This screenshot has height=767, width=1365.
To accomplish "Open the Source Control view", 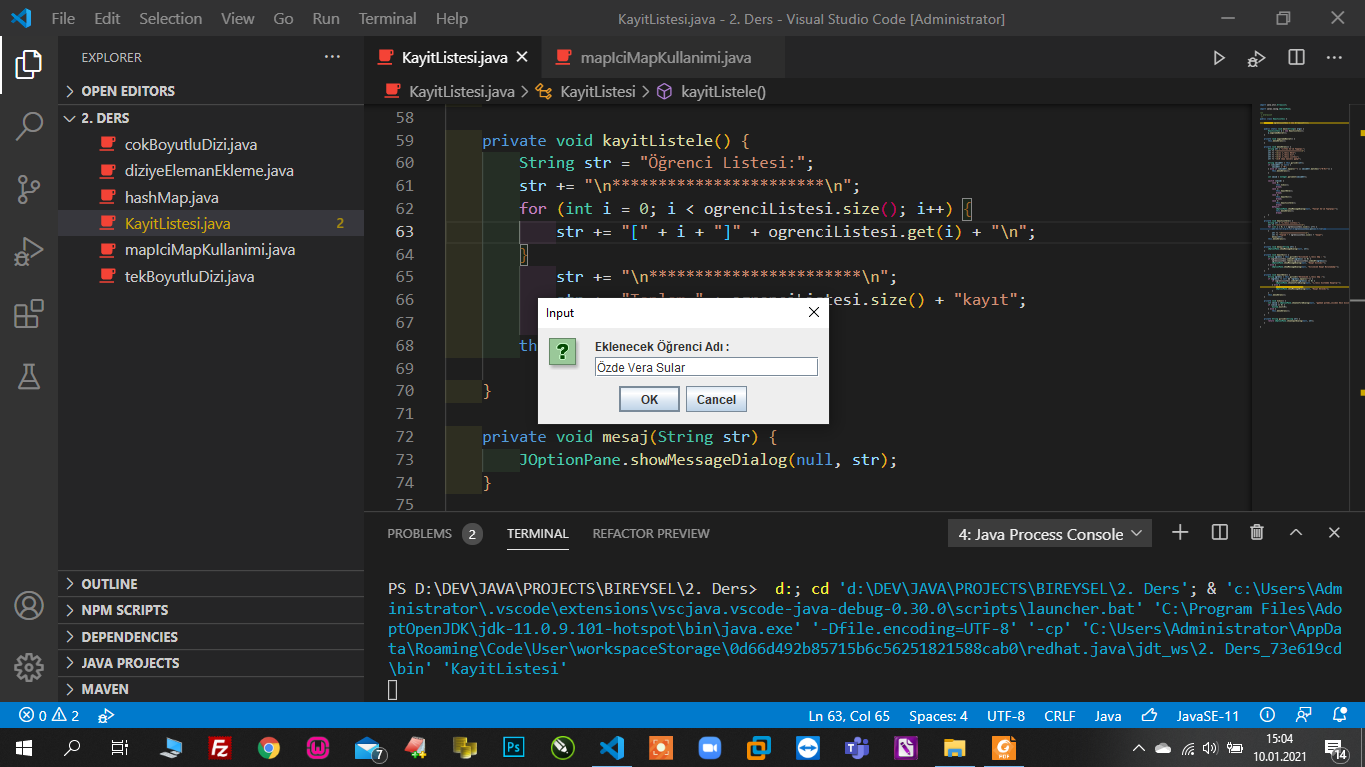I will pos(29,188).
